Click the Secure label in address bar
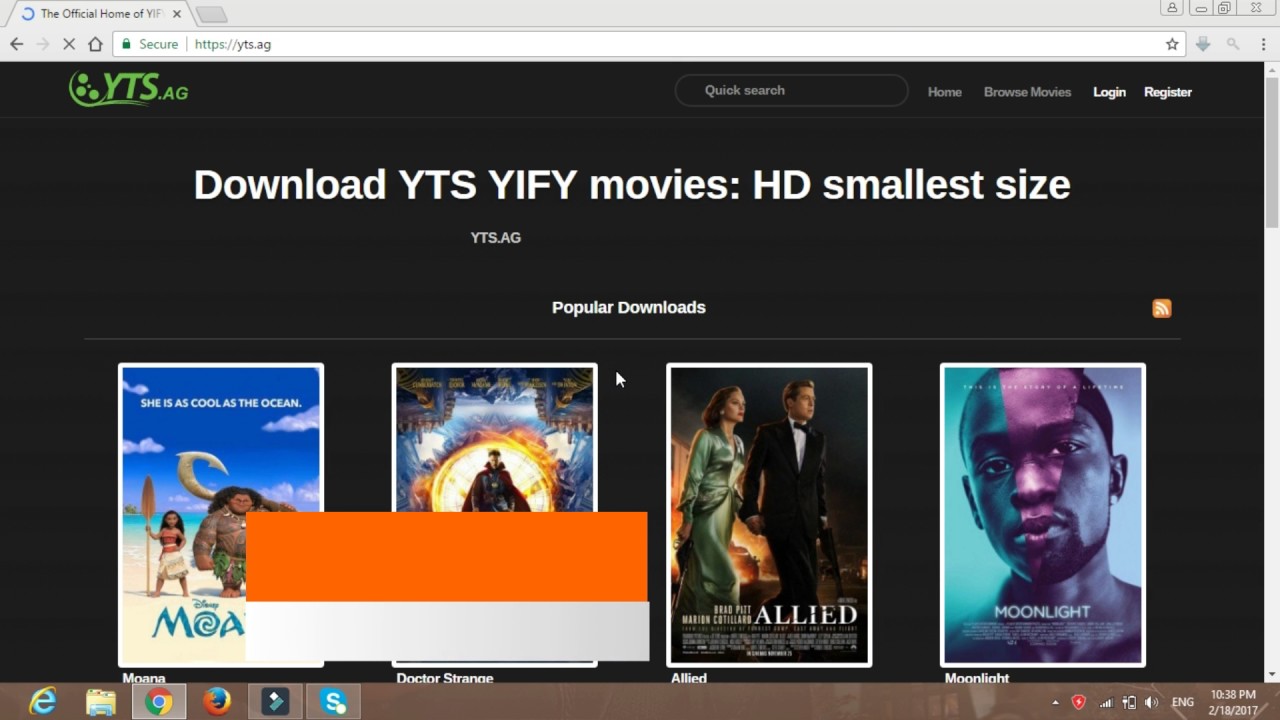The height and width of the screenshot is (720, 1280). tap(158, 44)
